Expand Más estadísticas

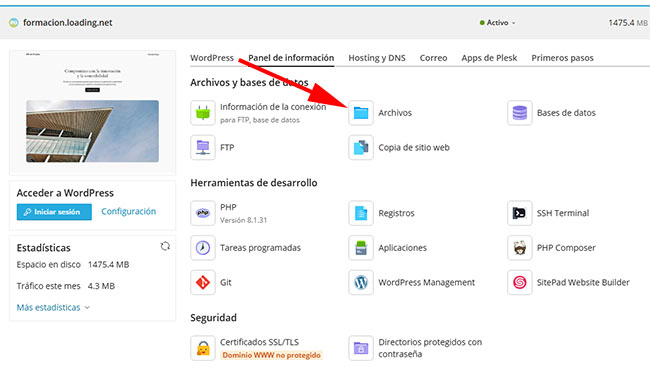pyautogui.click(x=53, y=307)
